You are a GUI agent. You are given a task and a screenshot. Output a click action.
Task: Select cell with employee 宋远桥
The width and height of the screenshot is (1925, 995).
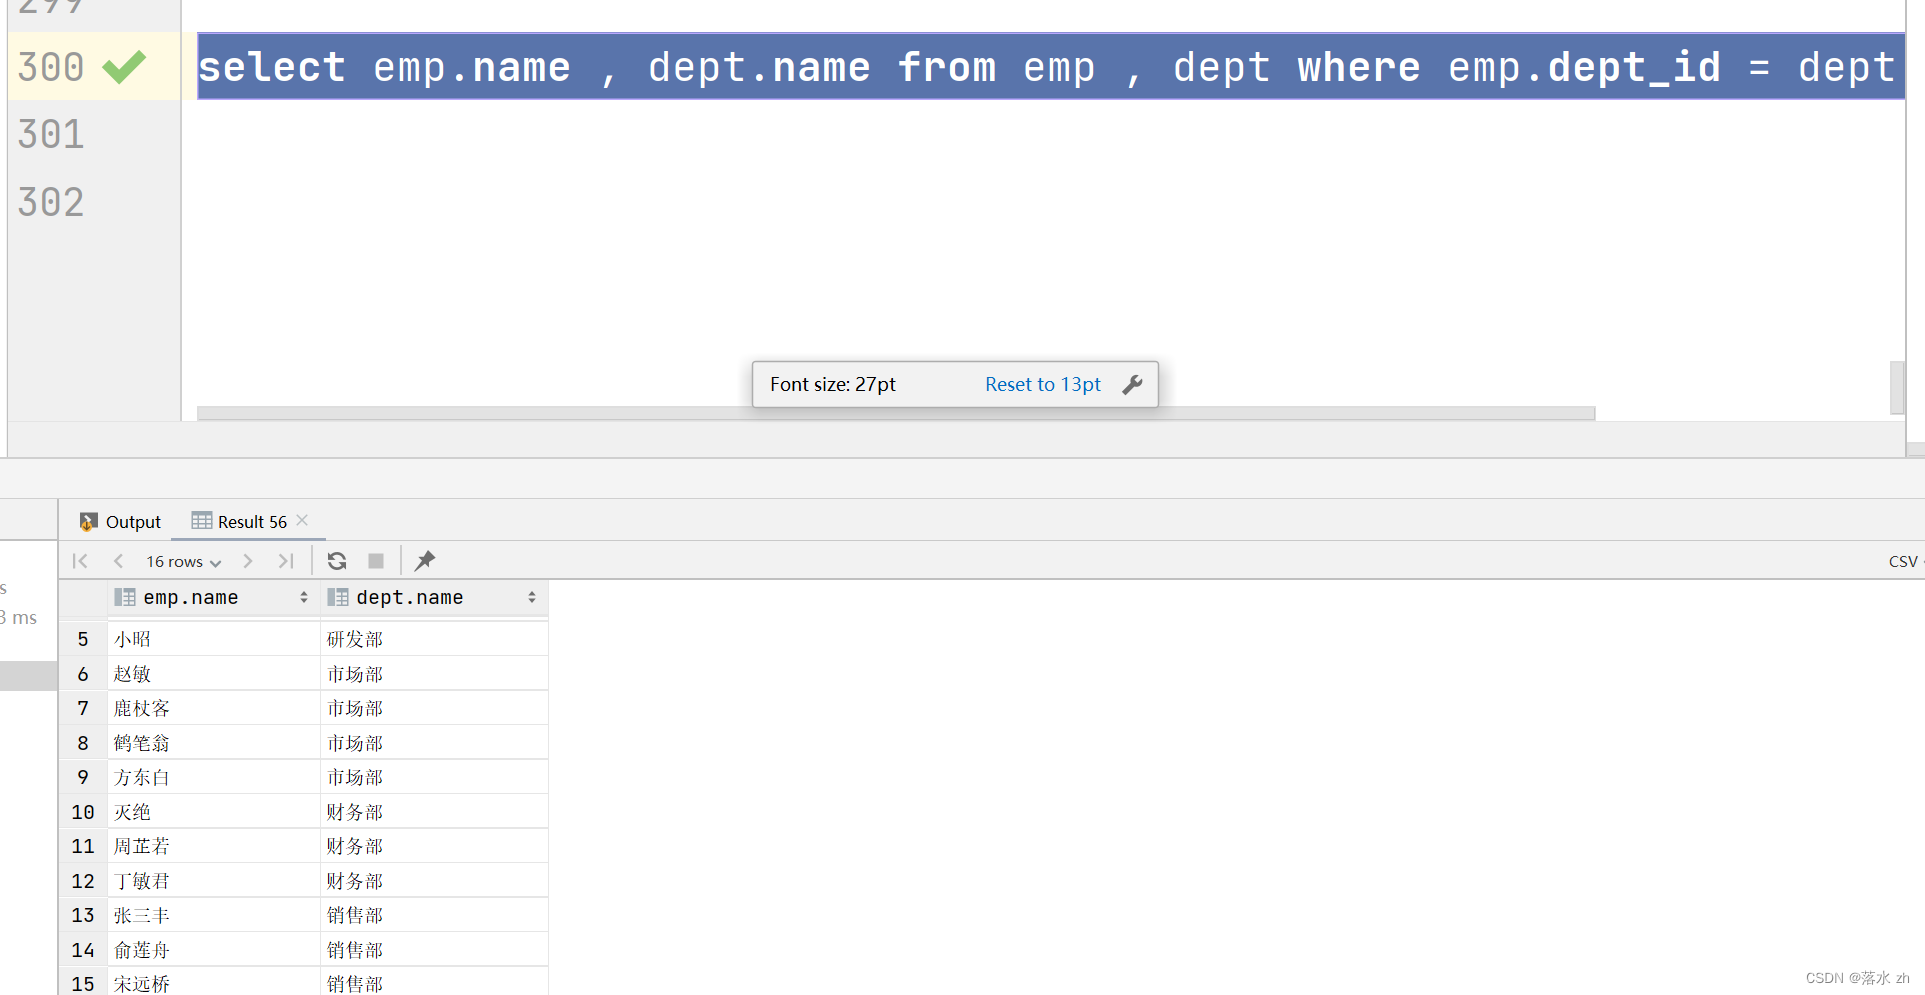[213, 983]
